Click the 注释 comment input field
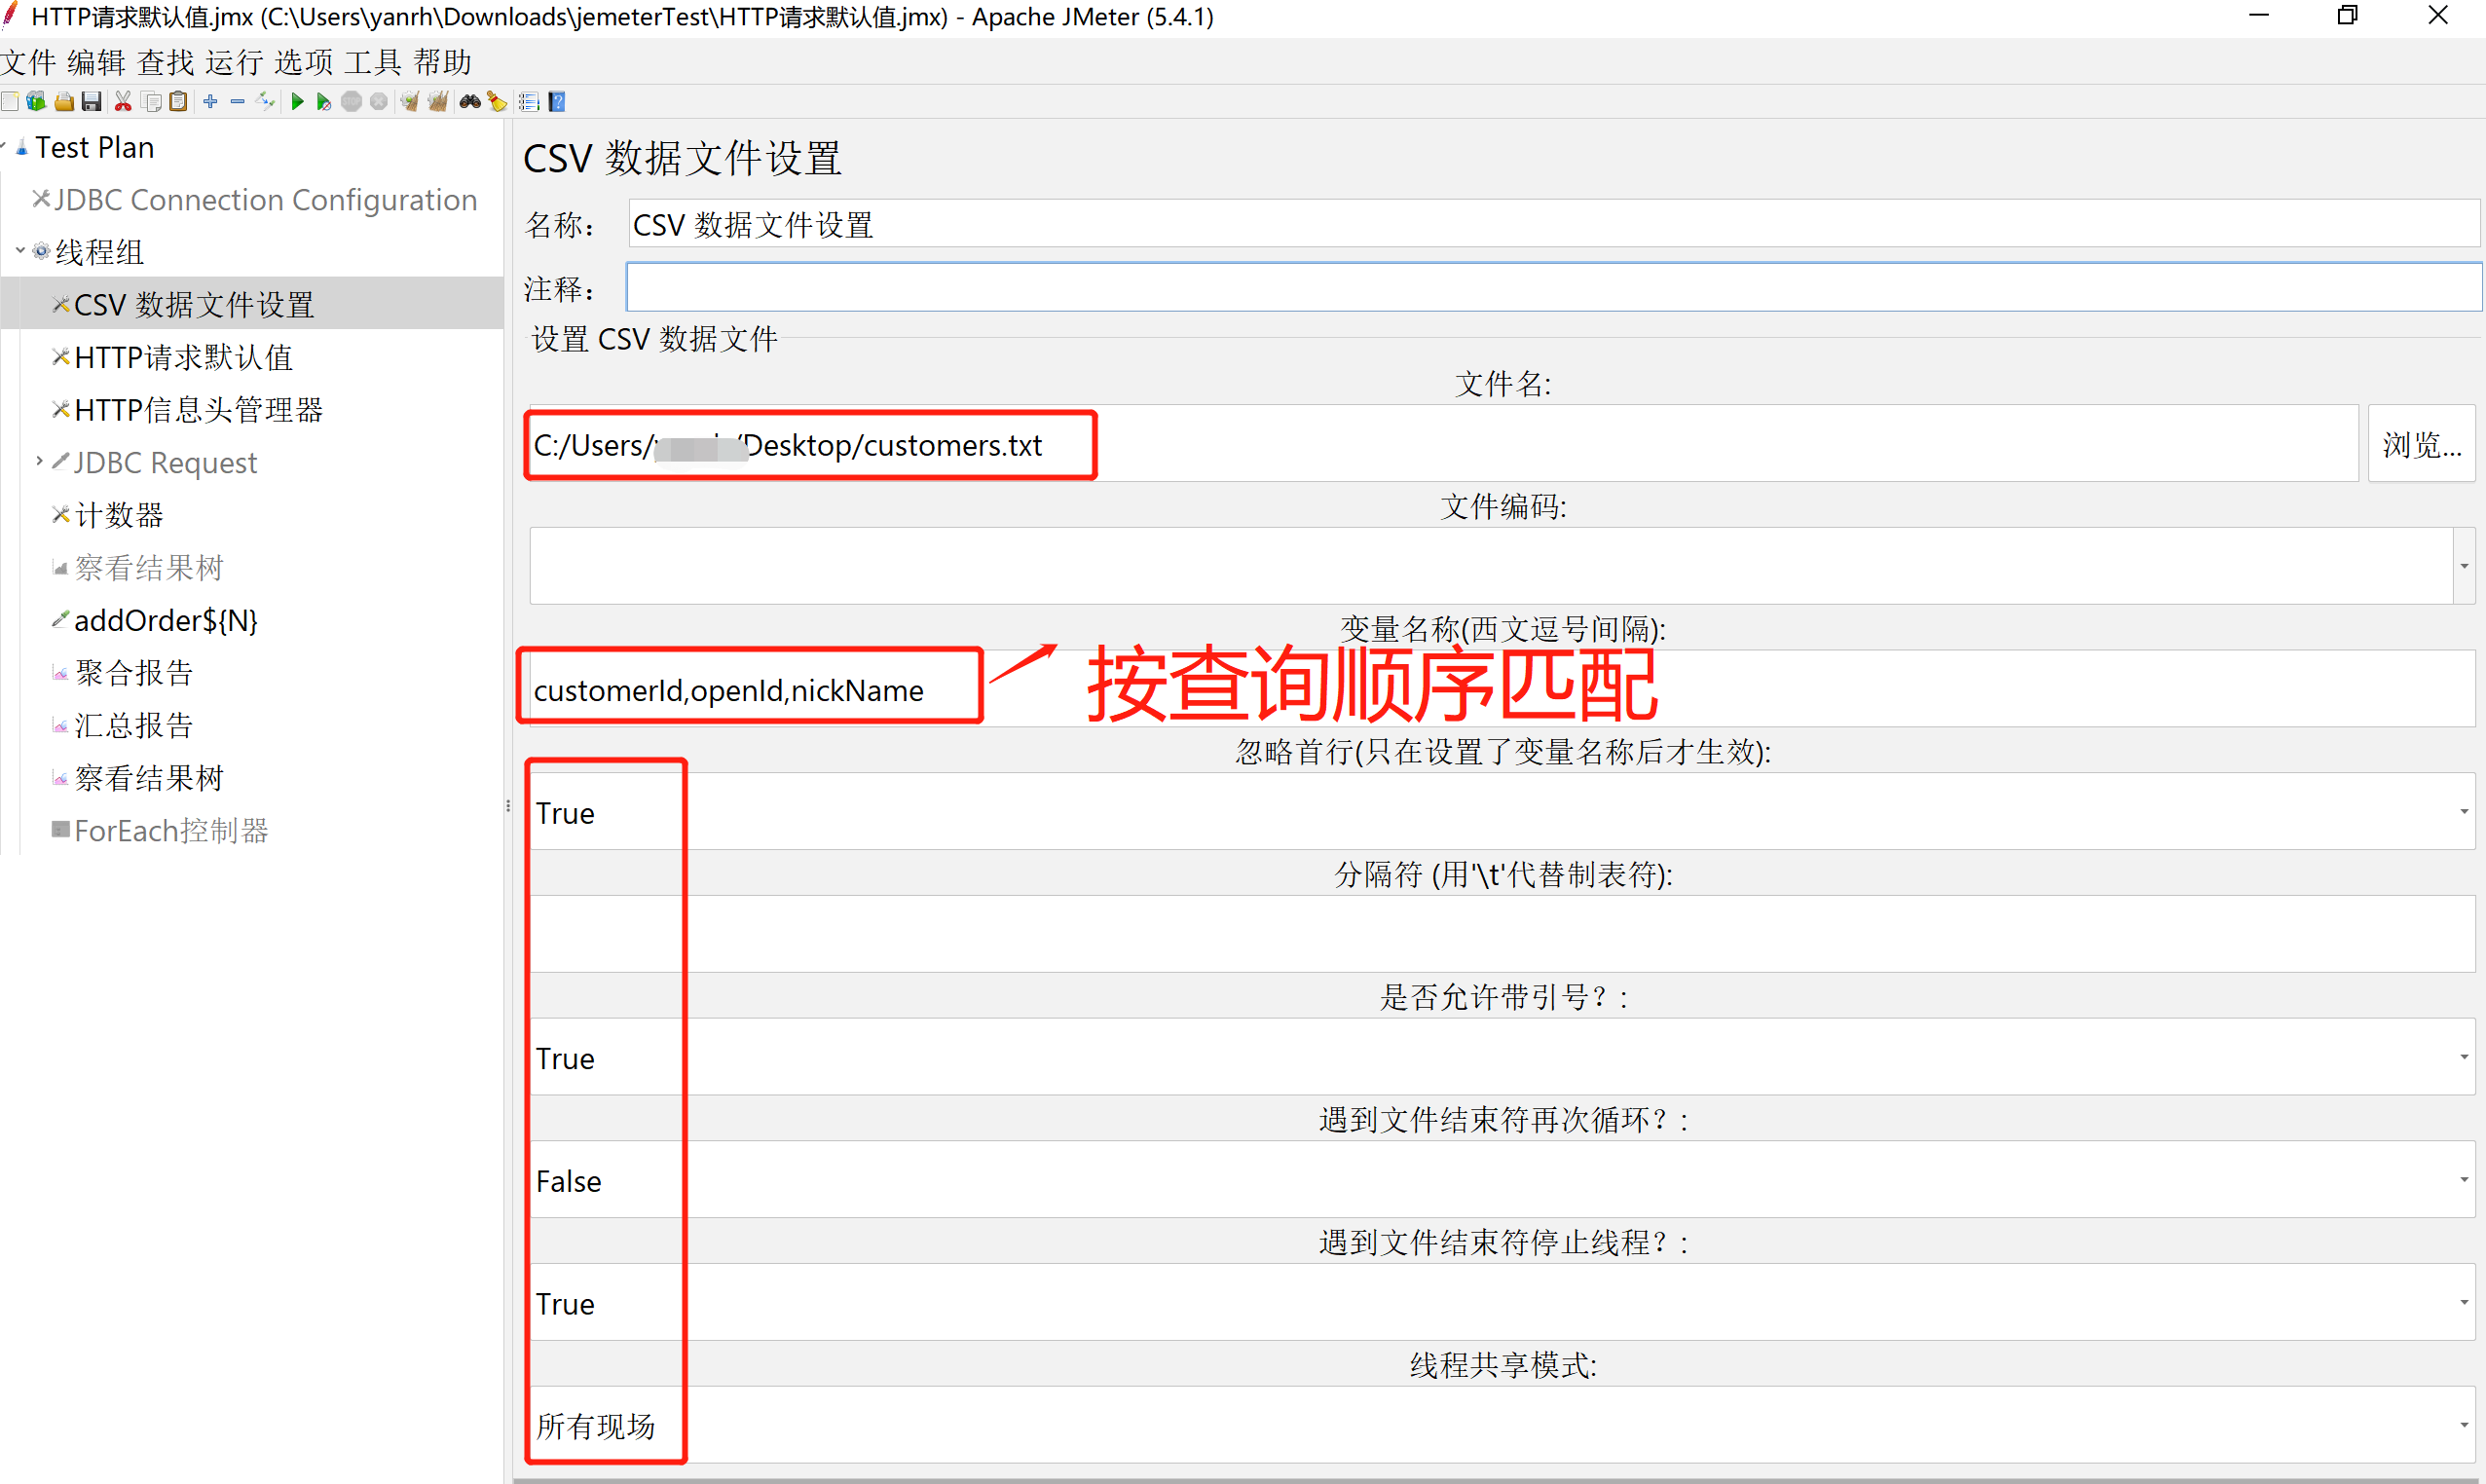Screen dimensions: 2486x1484 [1550, 288]
